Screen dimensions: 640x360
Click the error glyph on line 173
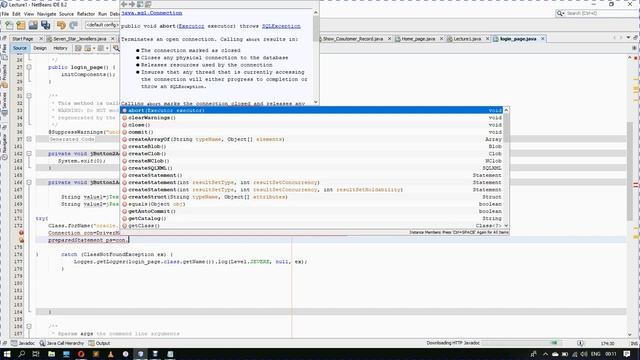(21, 233)
